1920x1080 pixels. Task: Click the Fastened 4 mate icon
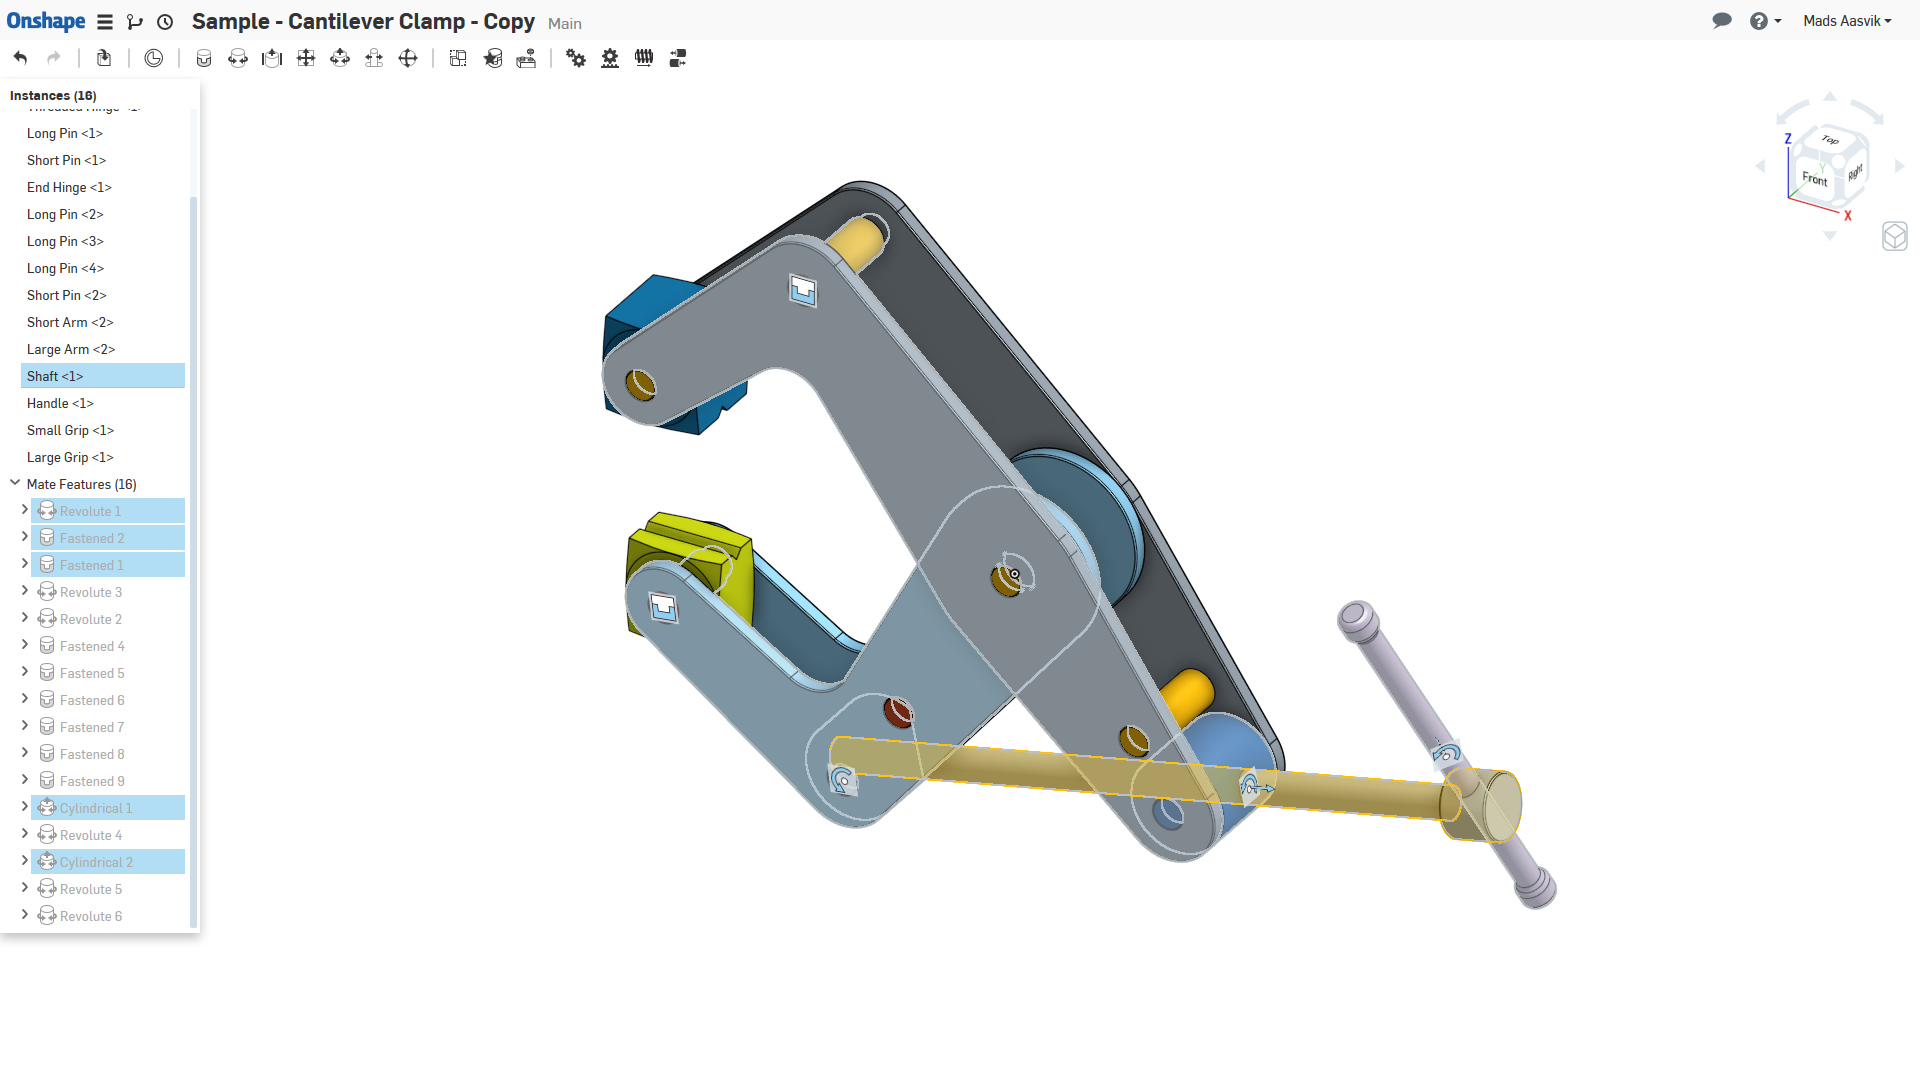[48, 645]
